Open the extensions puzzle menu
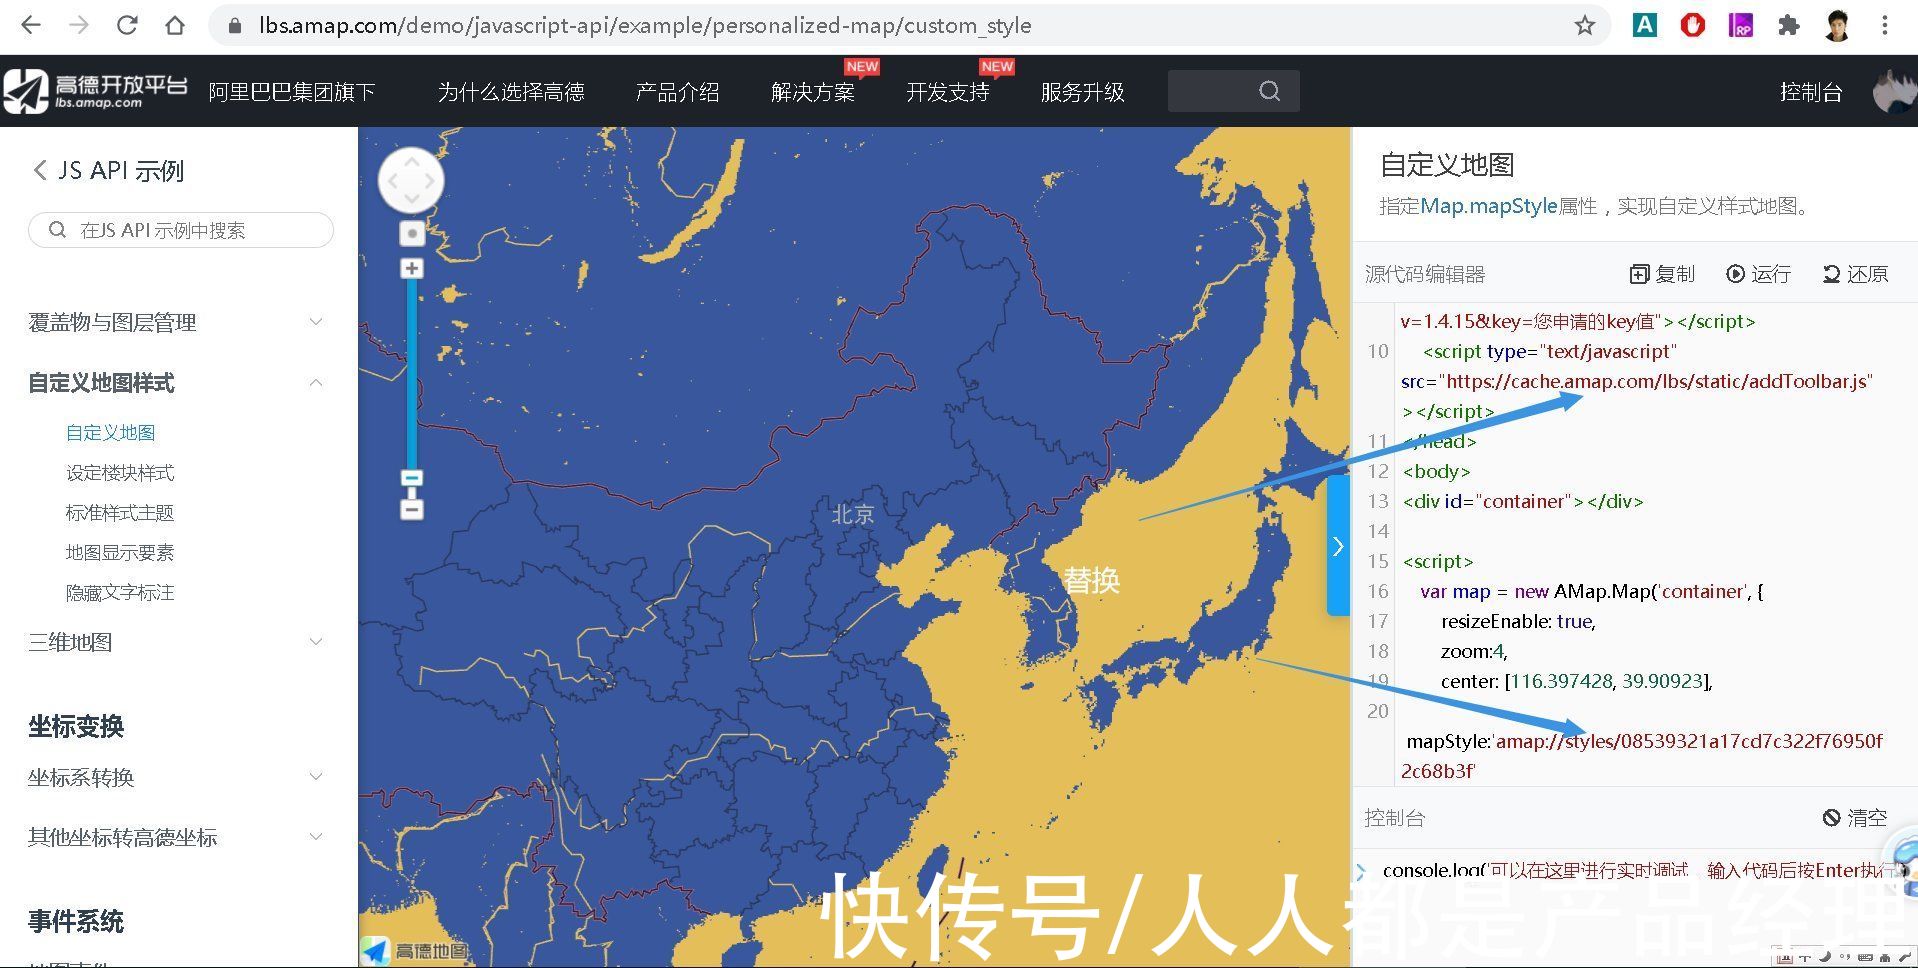 (1789, 26)
